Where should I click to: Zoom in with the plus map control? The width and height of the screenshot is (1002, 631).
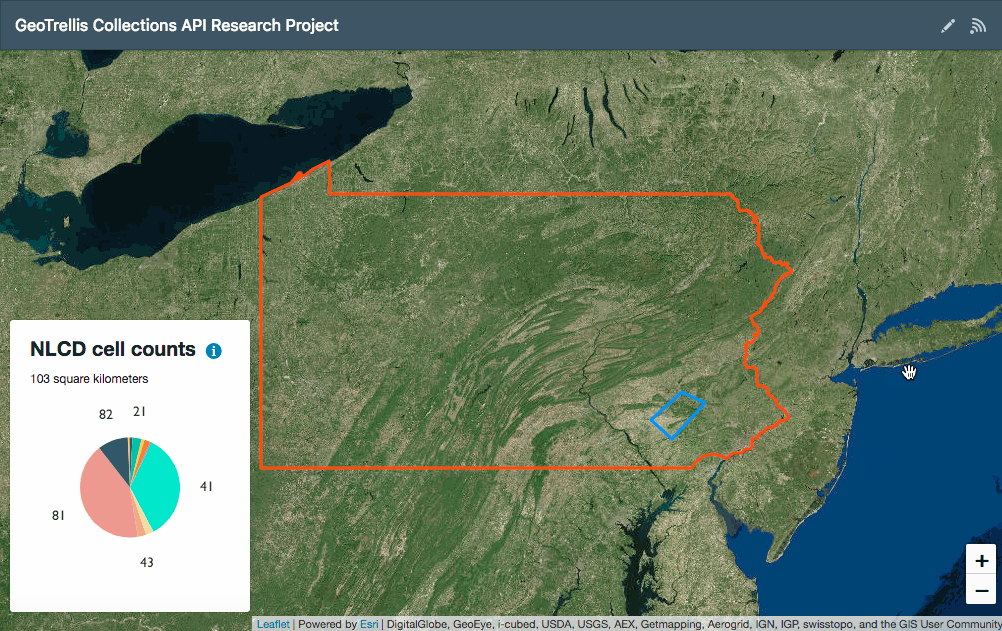click(981, 560)
